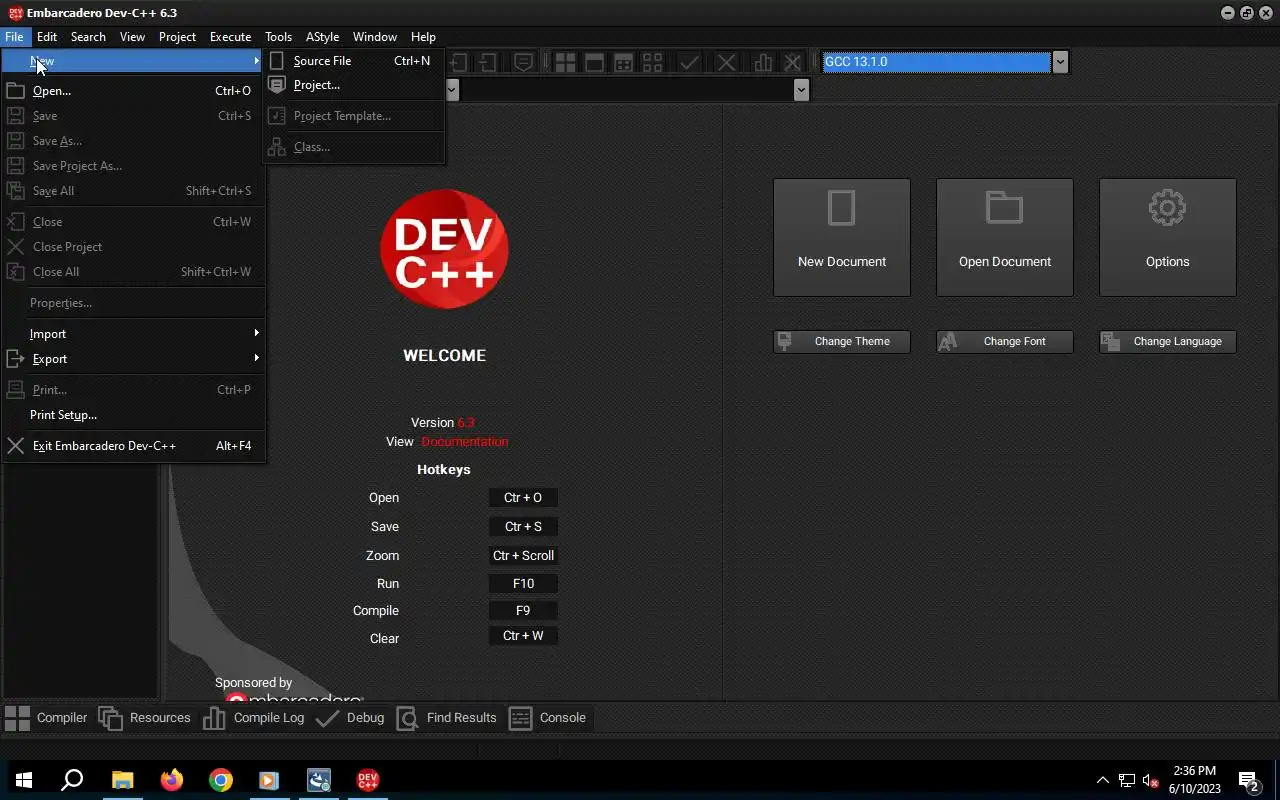Click Dev-C++ icon in Windows taskbar
Viewport: 1280px width, 800px height.
367,780
